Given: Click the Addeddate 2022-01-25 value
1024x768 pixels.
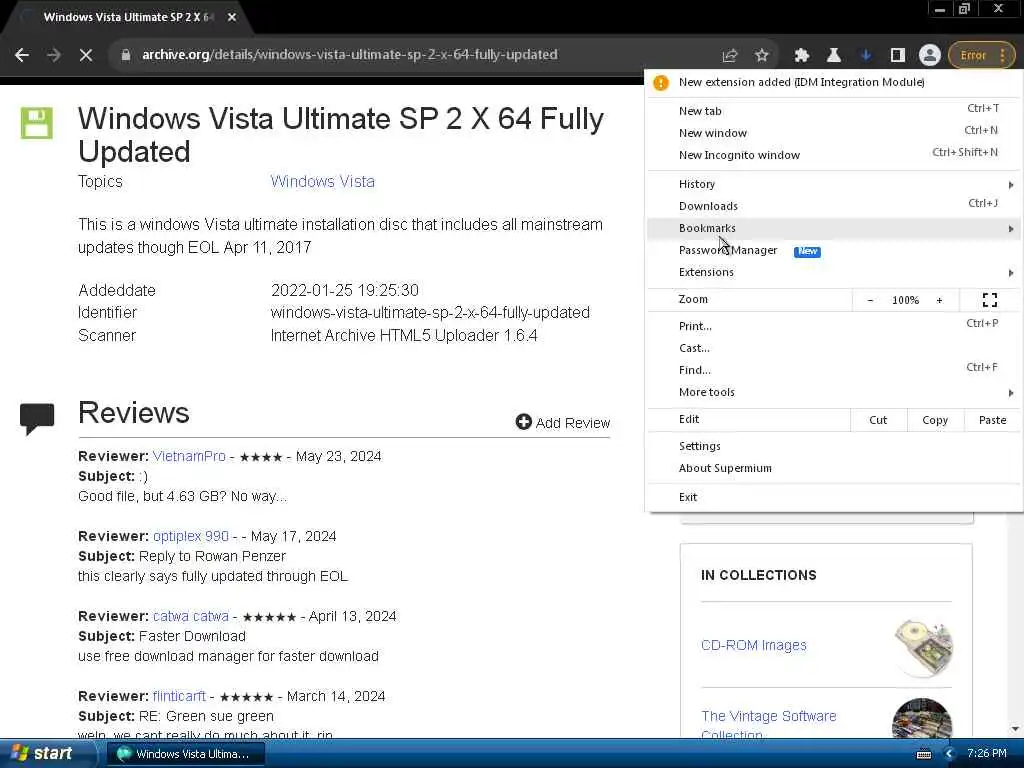Looking at the screenshot, I should (x=345, y=290).
